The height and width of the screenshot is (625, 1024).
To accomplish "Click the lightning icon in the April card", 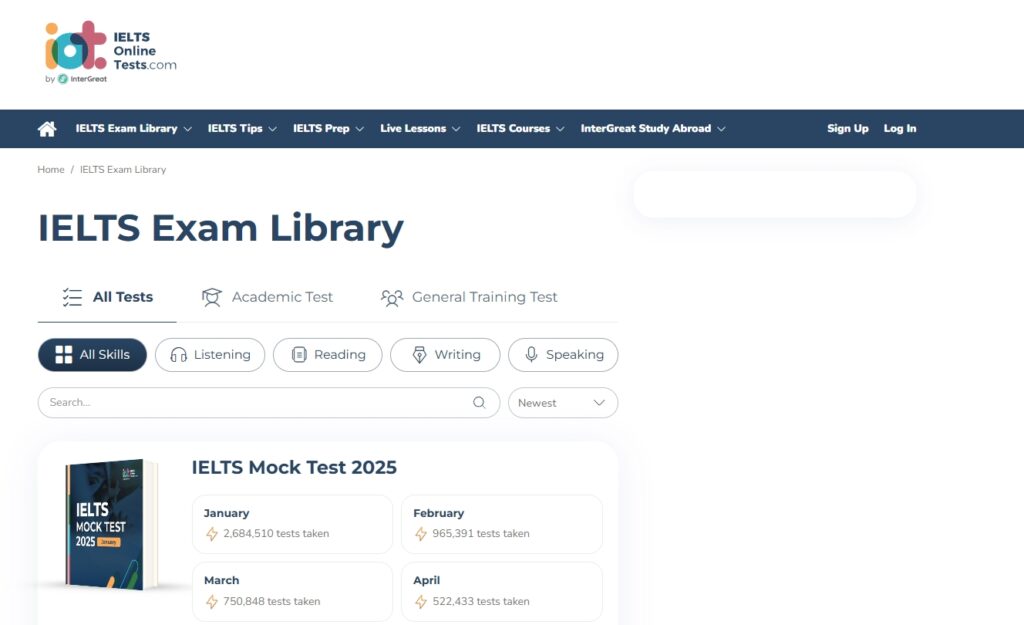I will [421, 602].
